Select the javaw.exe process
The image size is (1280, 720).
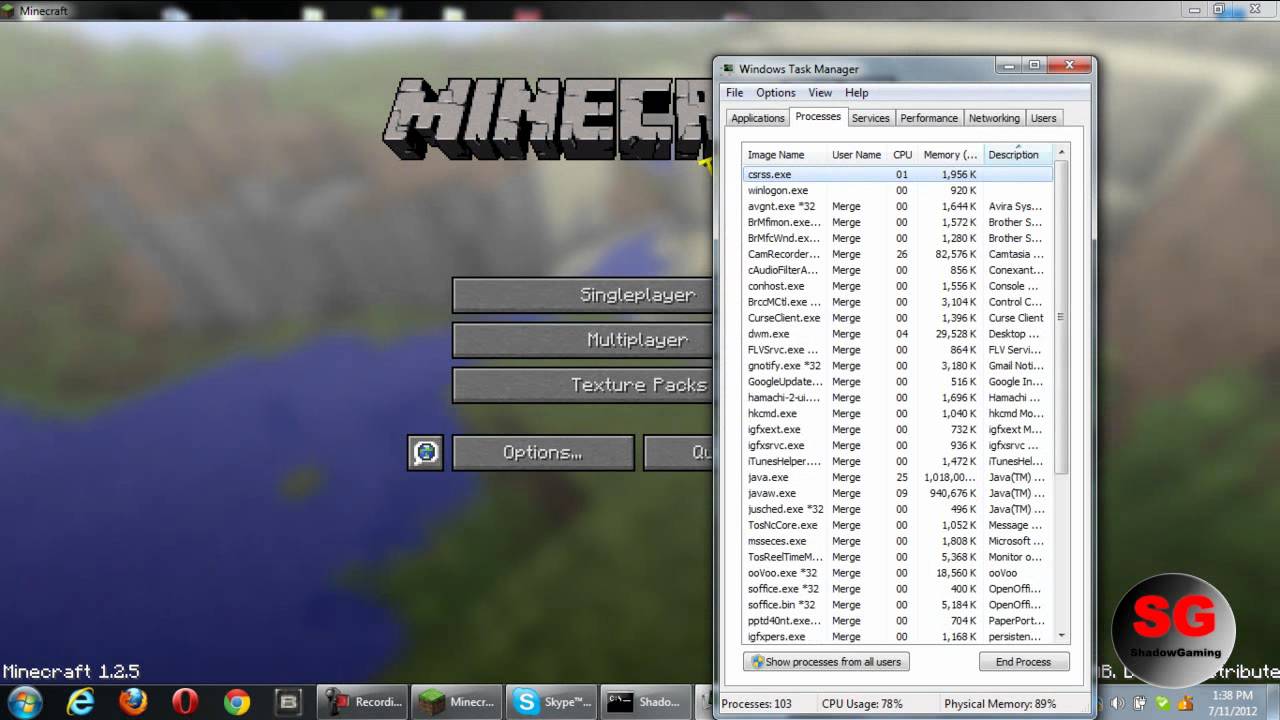point(898,493)
